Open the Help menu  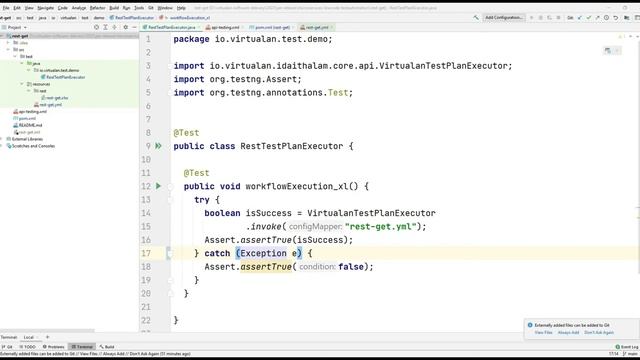tap(181, 8)
